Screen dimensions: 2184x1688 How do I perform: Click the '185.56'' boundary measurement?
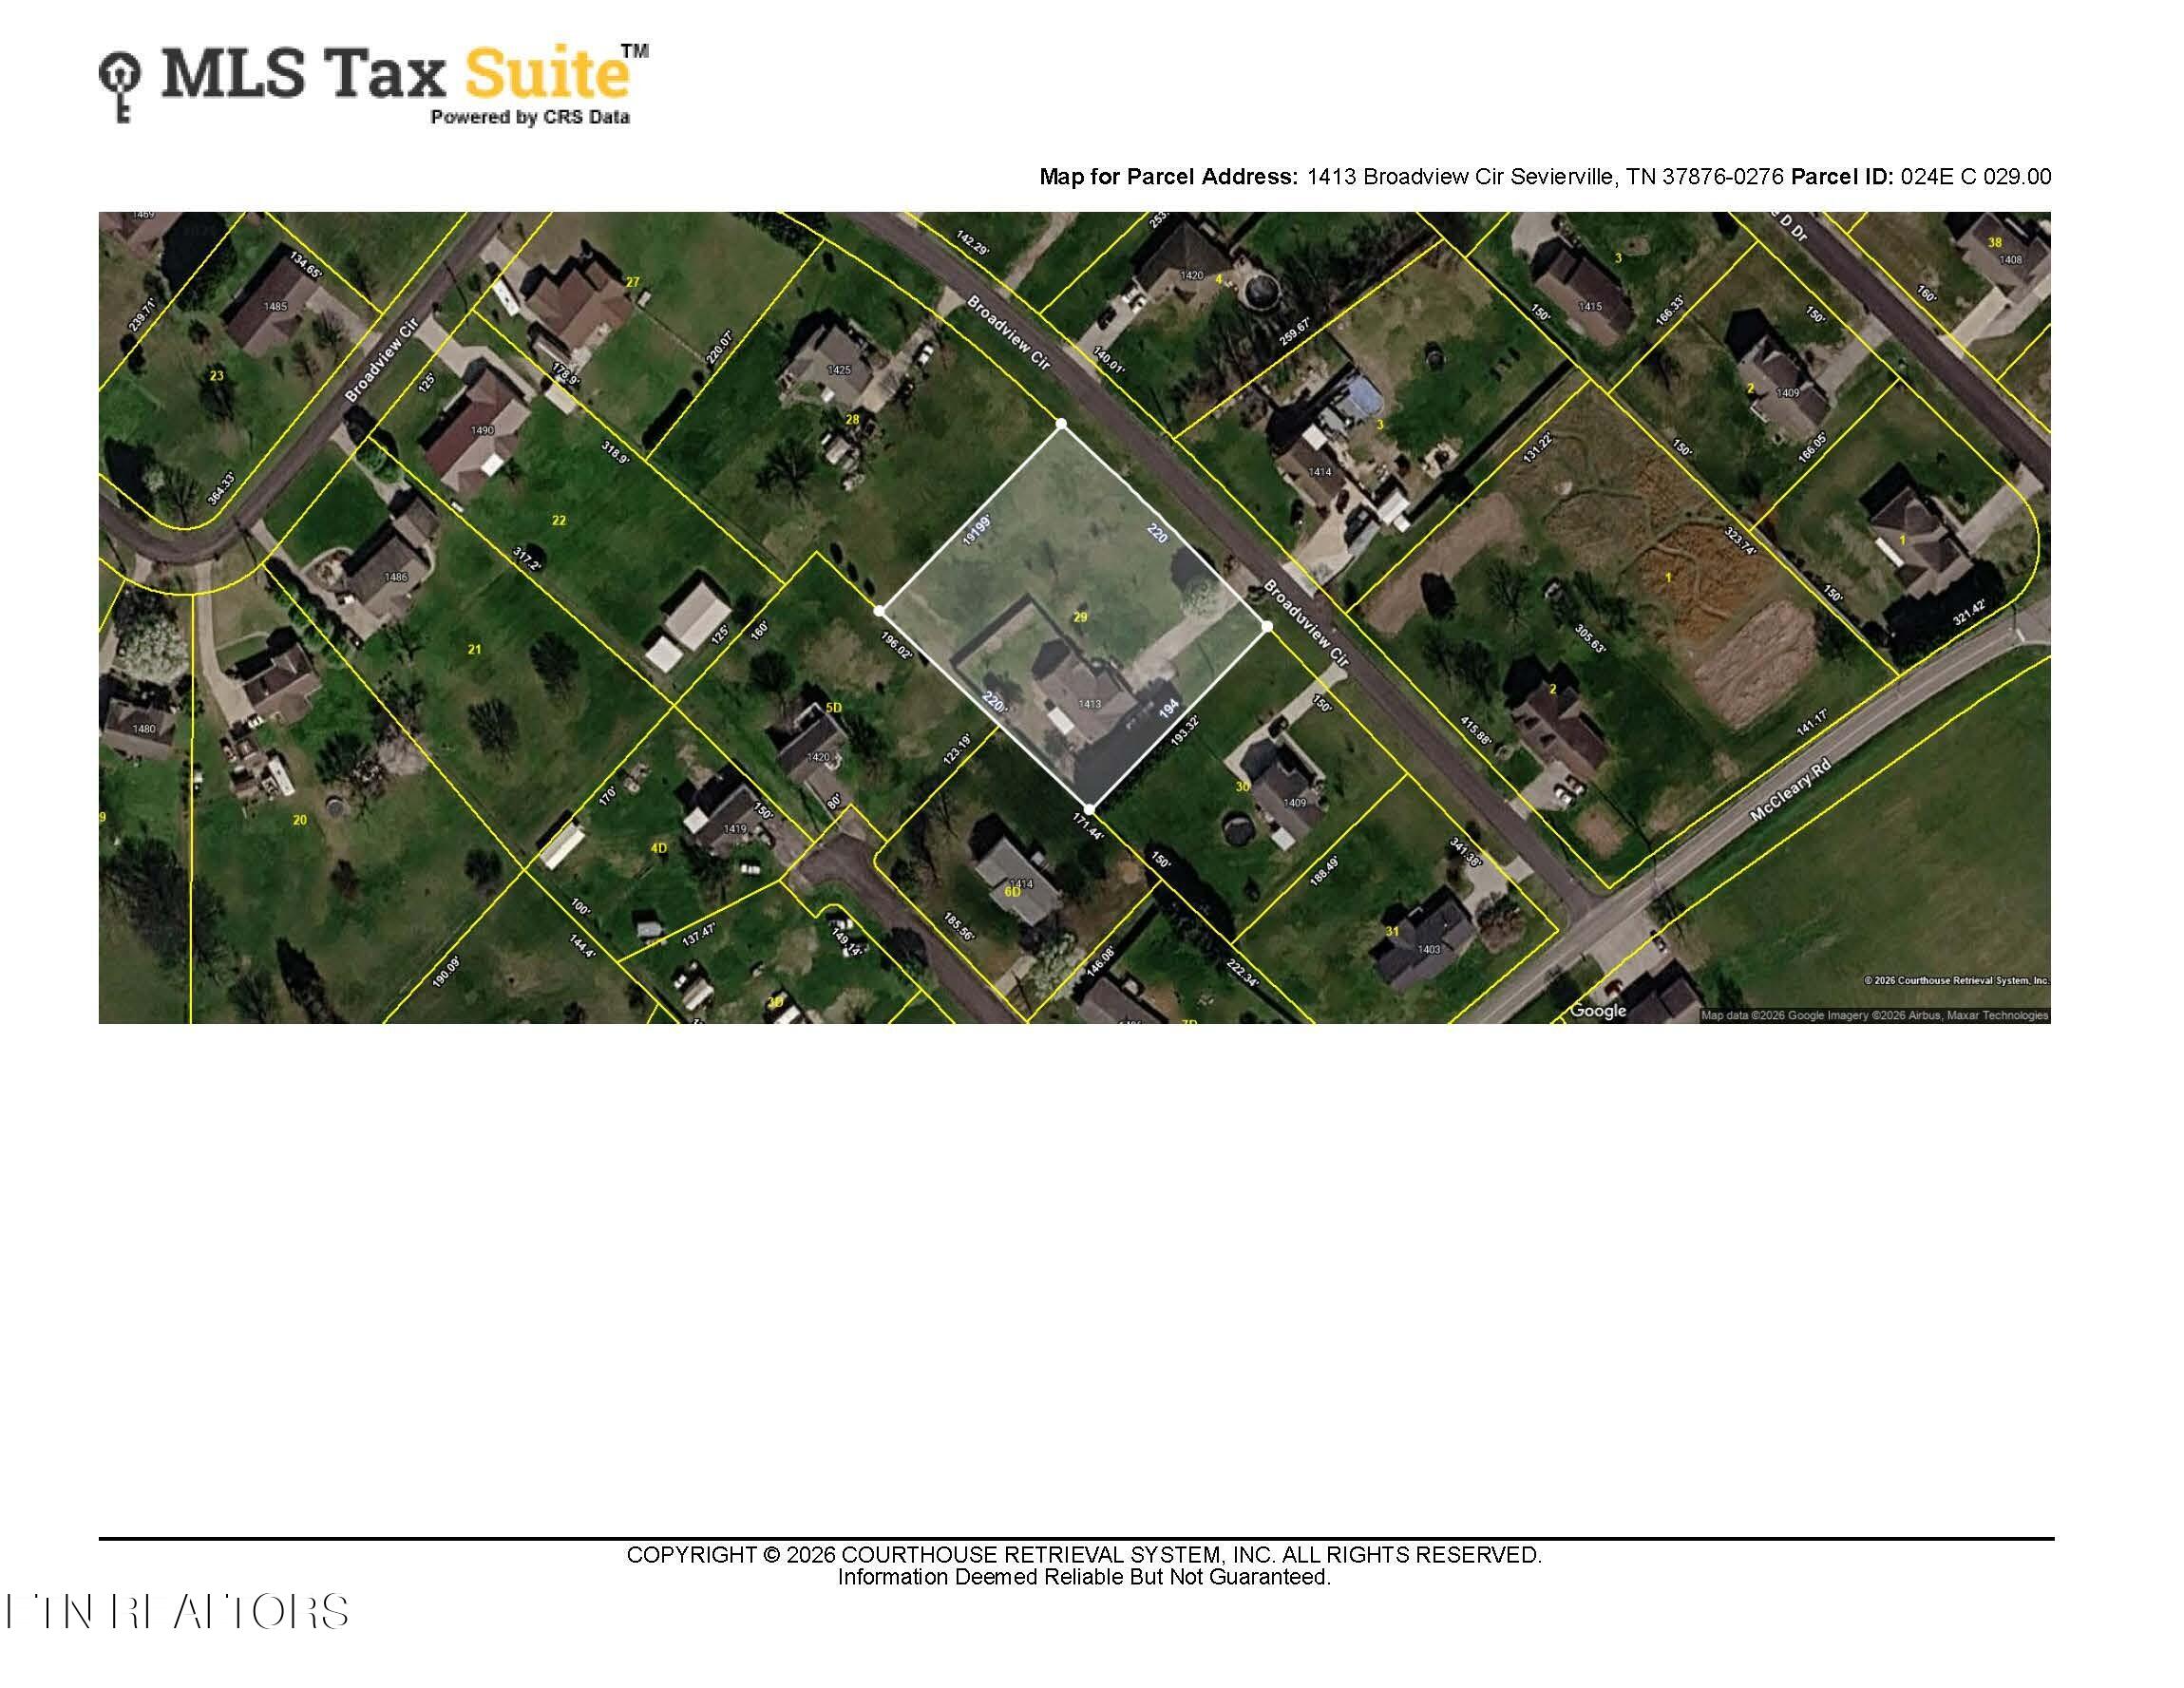pos(958,925)
